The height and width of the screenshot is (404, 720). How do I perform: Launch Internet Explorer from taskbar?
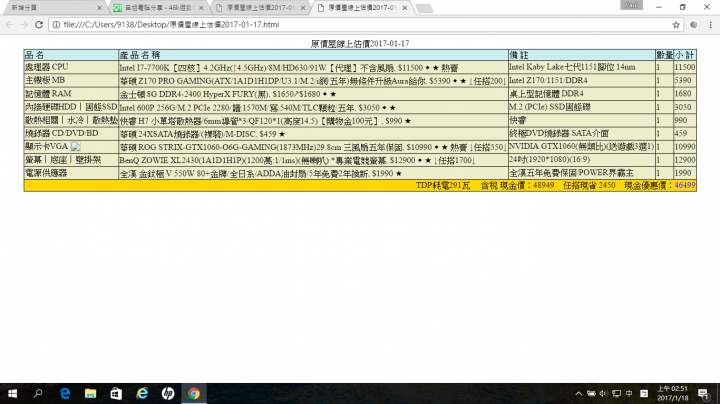(142, 393)
